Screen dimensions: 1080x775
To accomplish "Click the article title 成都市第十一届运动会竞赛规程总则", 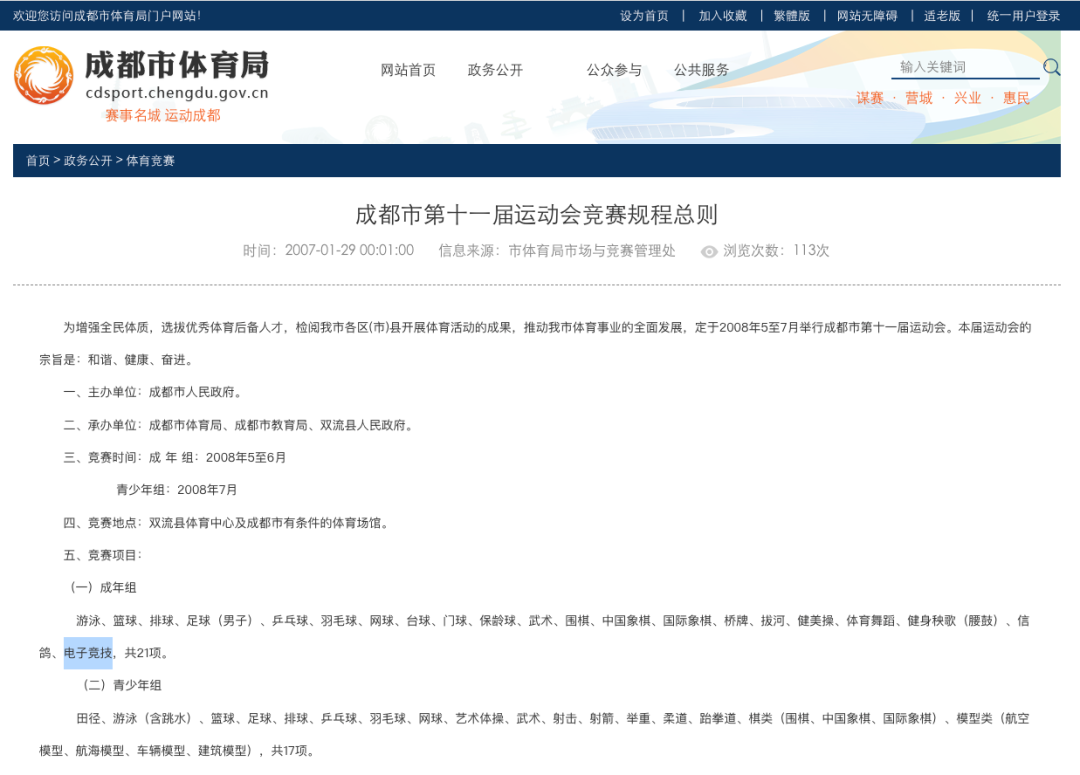I will [x=536, y=215].
